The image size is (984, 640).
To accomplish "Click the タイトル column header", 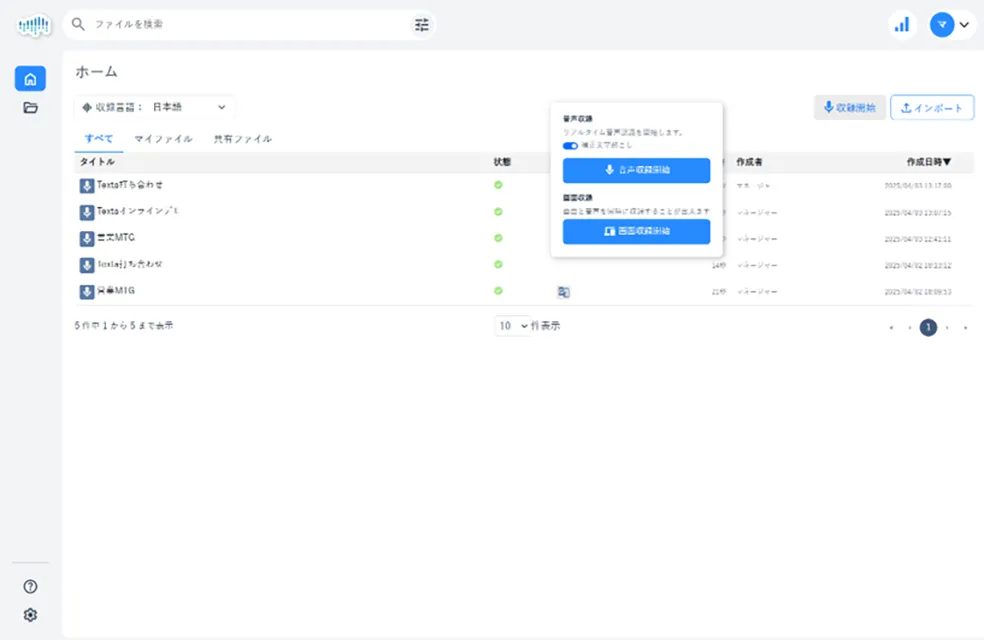I will [x=97, y=162].
